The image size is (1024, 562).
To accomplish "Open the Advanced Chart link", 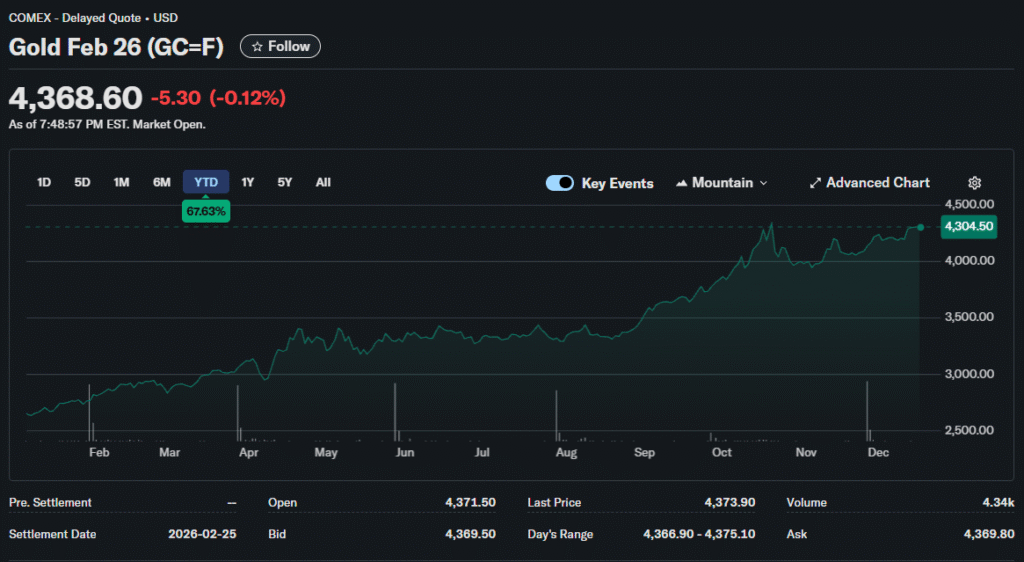I will (877, 183).
